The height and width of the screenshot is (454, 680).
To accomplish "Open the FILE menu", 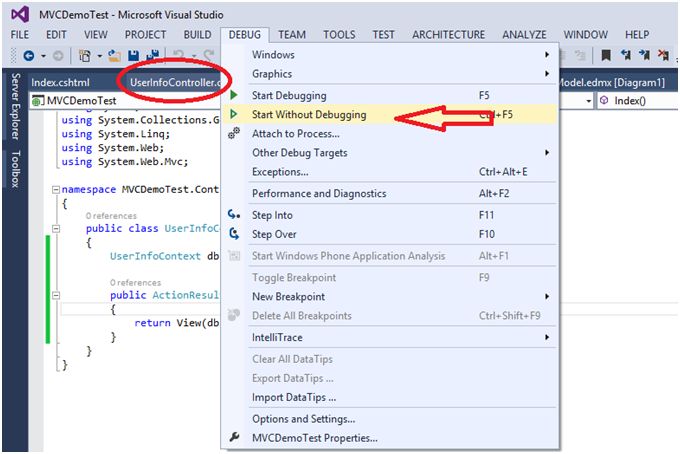I will coord(20,35).
